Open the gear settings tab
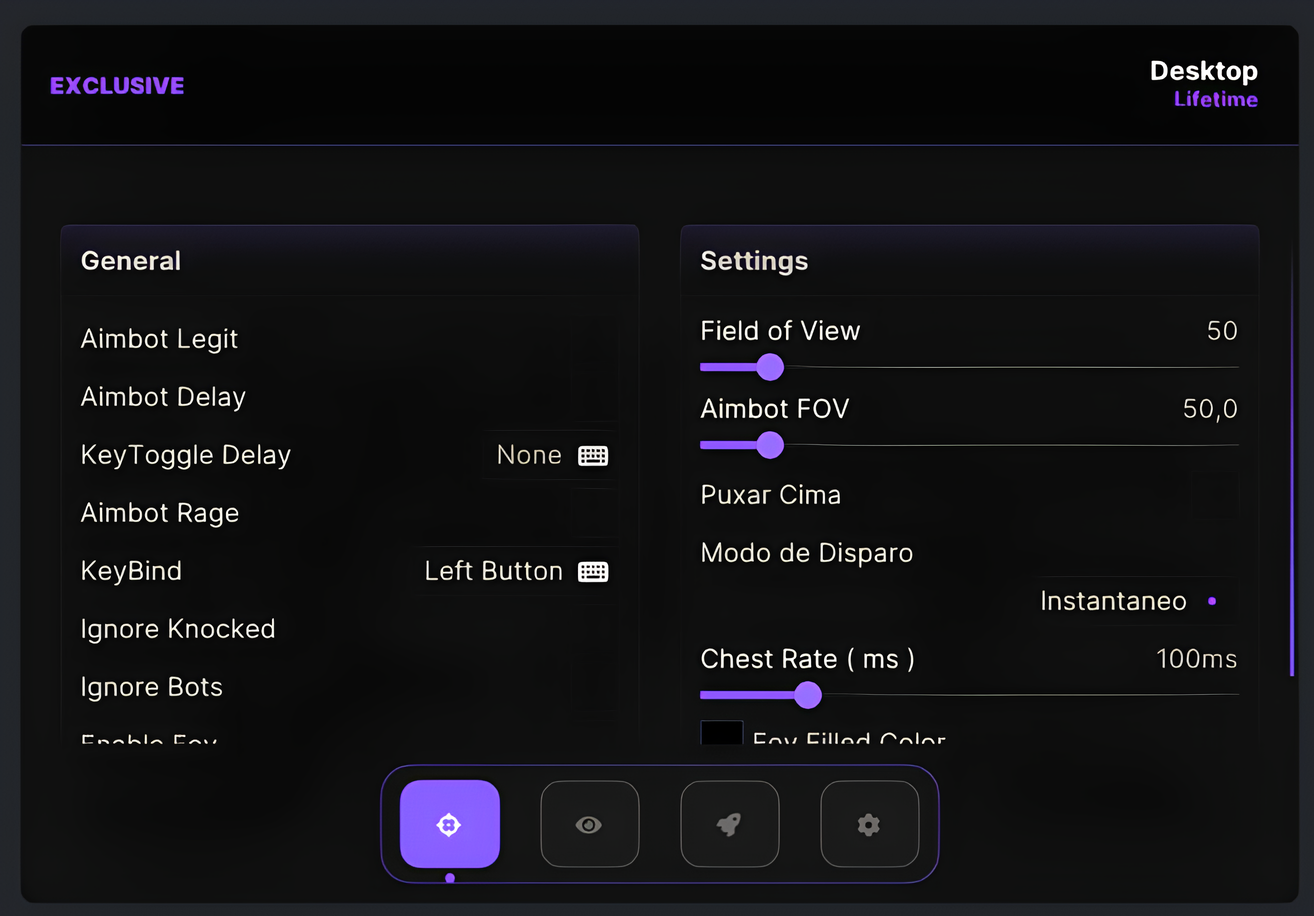This screenshot has height=916, width=1314. coord(869,824)
